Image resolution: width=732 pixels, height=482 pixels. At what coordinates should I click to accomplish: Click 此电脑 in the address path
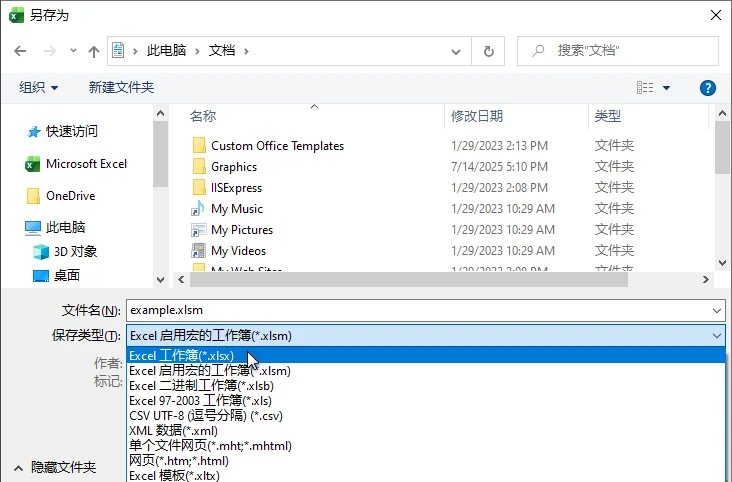[x=167, y=50]
